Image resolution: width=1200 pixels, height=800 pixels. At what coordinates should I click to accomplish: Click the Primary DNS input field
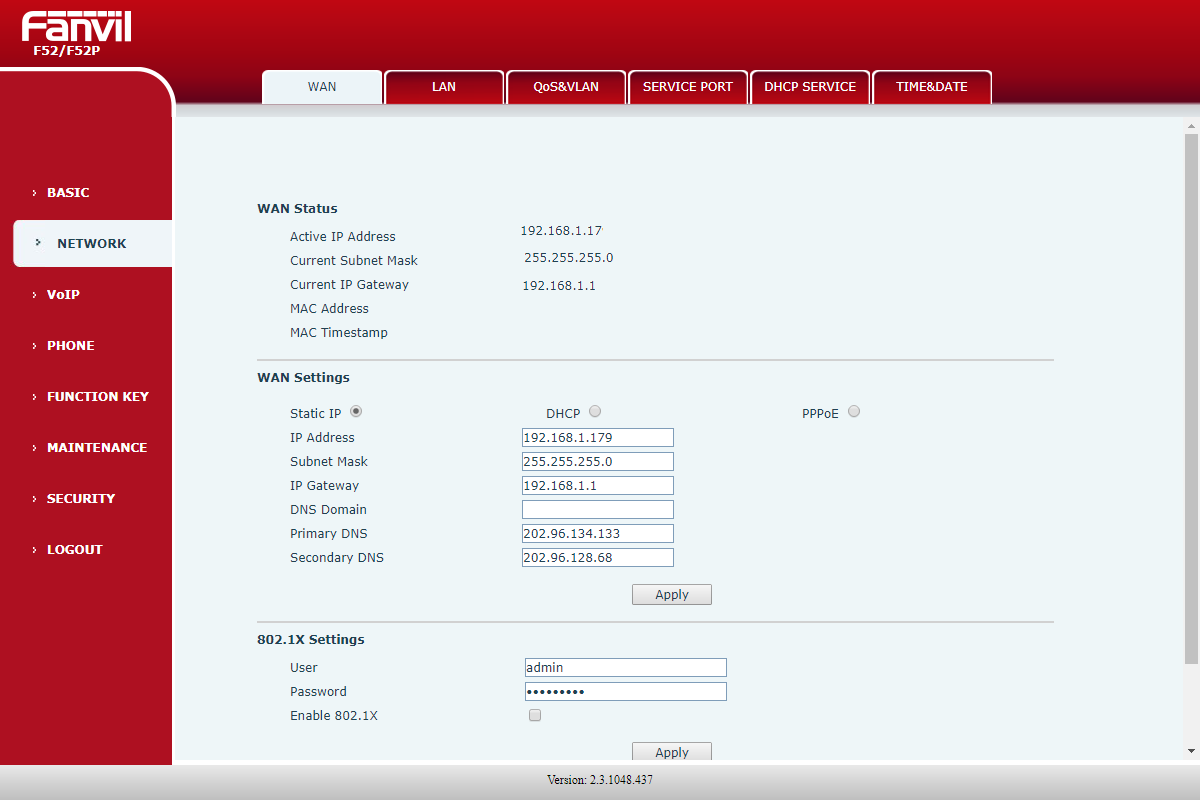pyautogui.click(x=598, y=534)
